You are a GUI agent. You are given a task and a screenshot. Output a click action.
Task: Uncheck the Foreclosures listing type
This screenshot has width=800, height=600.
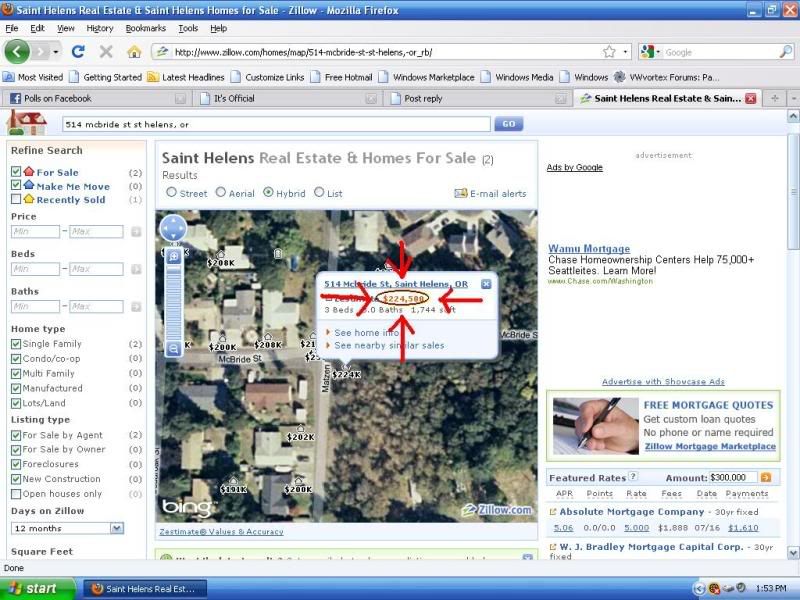pos(16,464)
